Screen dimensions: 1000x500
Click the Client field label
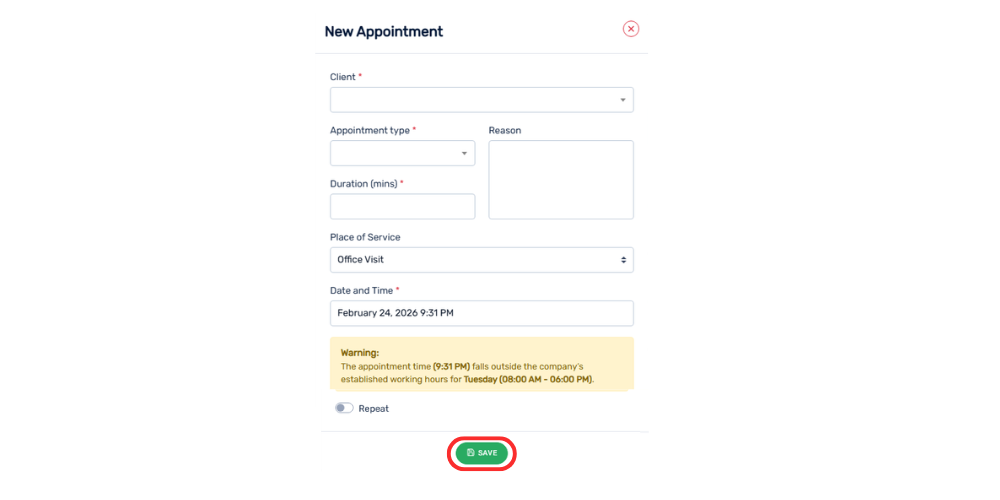(343, 77)
